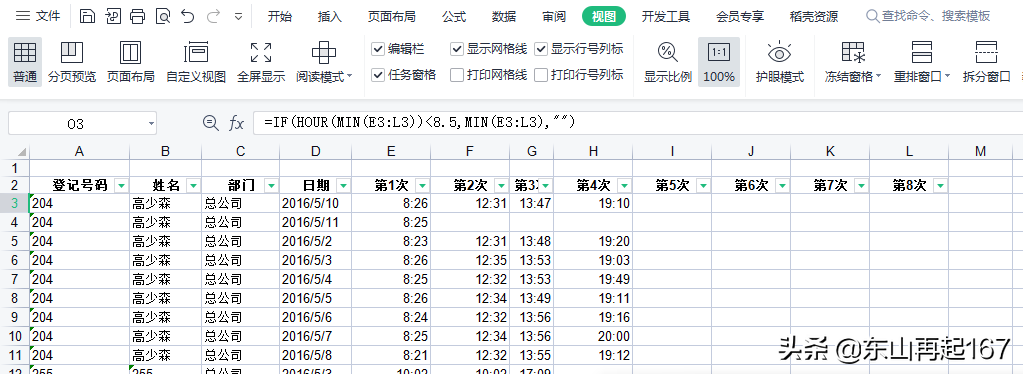Viewport: 1023px width, 374px height.
Task: Uncheck 显示行号列标 checkbox
Action: pyautogui.click(x=540, y=48)
